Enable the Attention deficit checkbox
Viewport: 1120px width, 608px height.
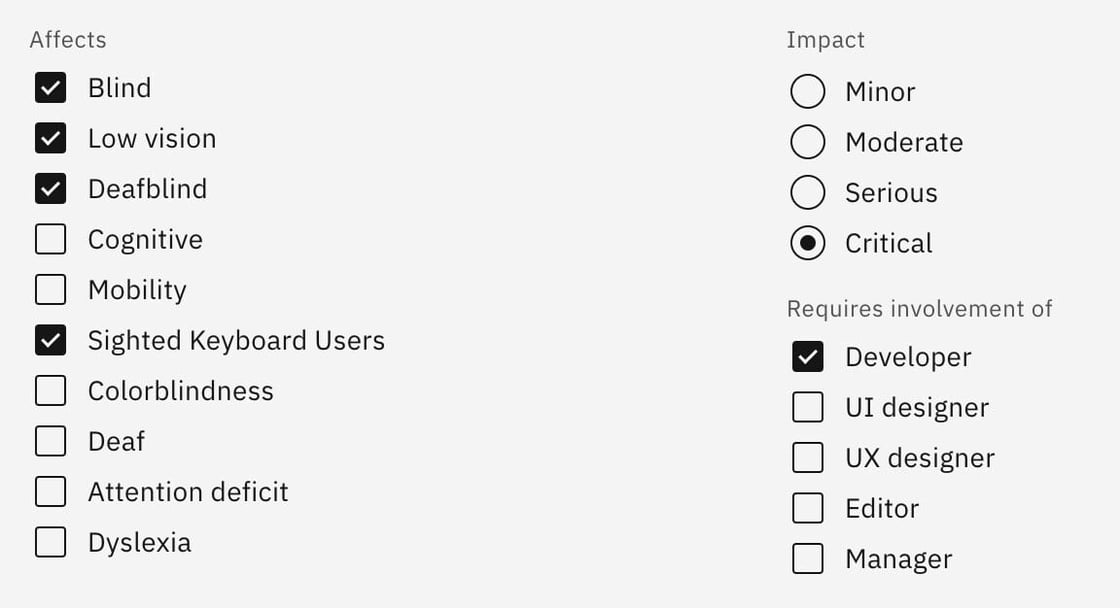coord(50,492)
